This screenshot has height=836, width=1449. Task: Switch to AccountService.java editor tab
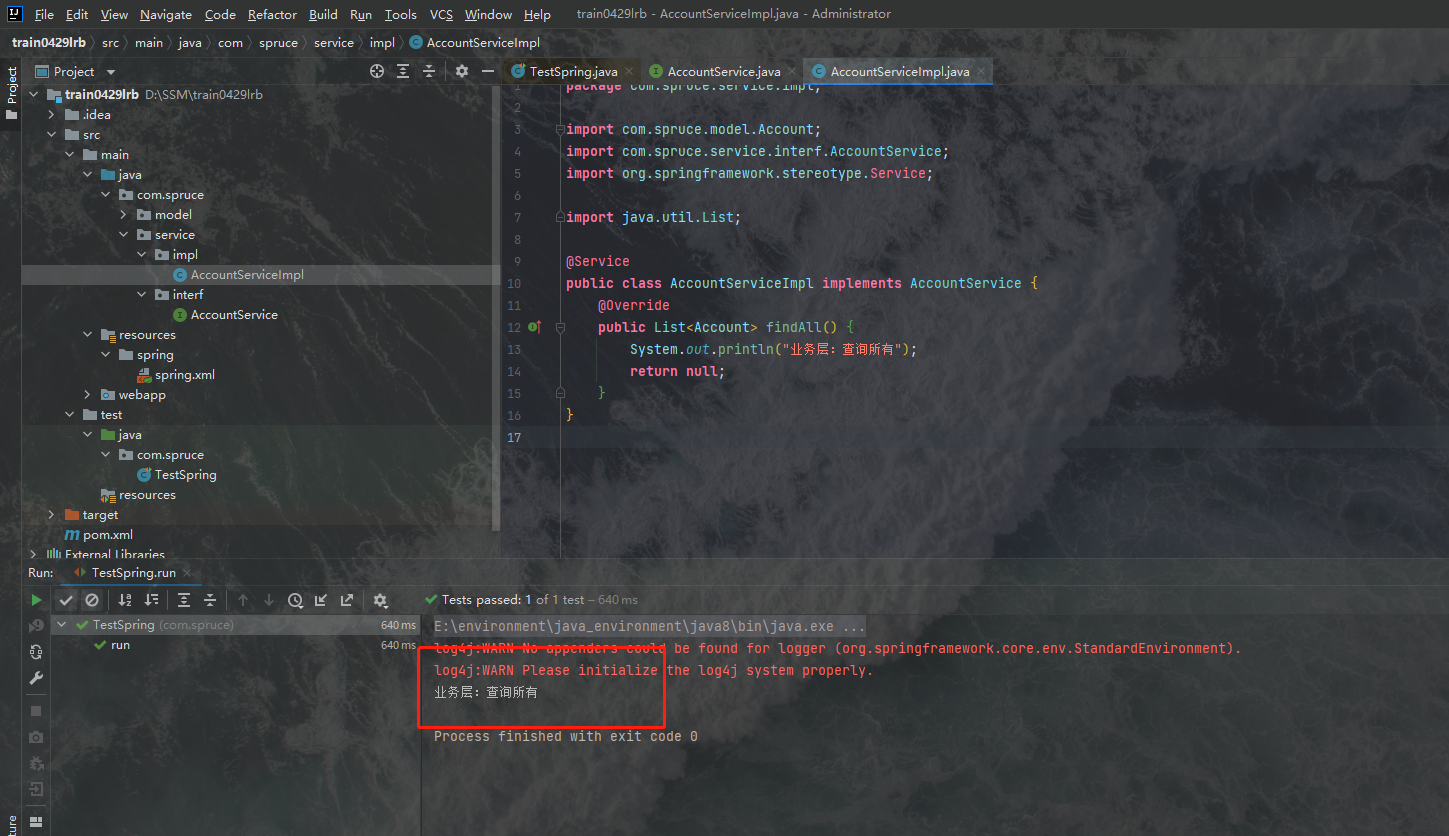[x=723, y=71]
